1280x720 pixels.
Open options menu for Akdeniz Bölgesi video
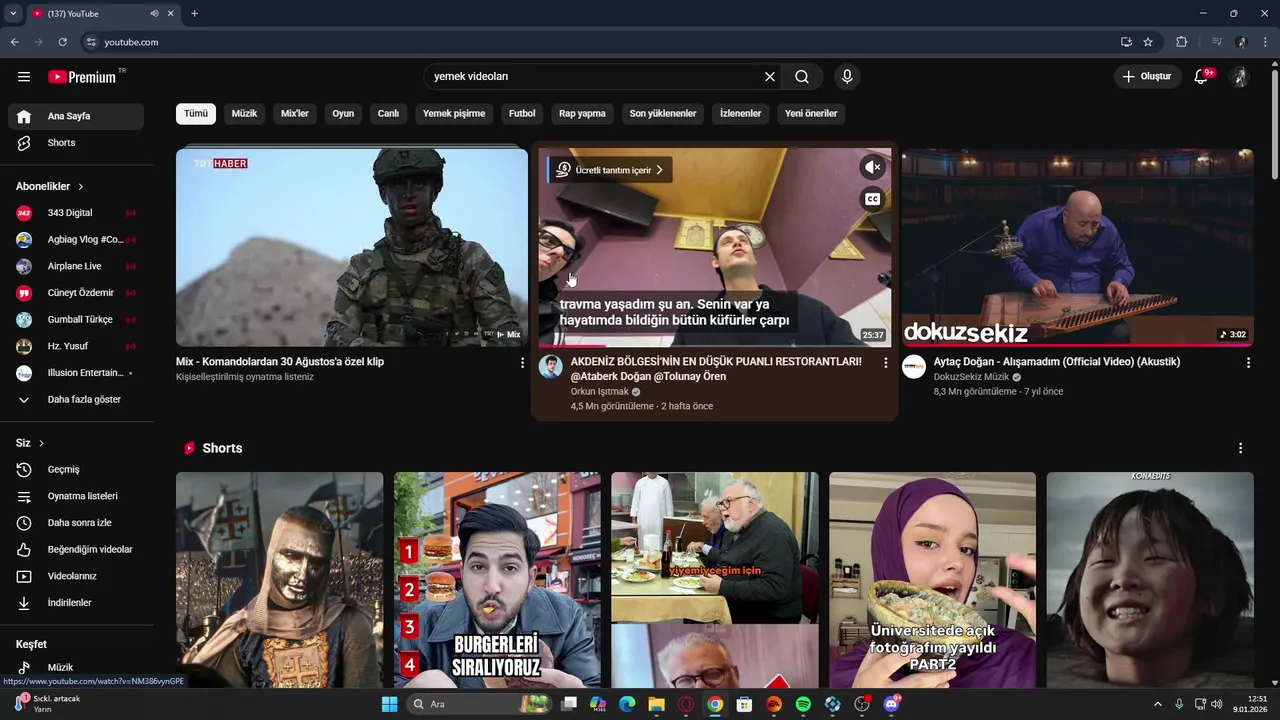point(885,363)
